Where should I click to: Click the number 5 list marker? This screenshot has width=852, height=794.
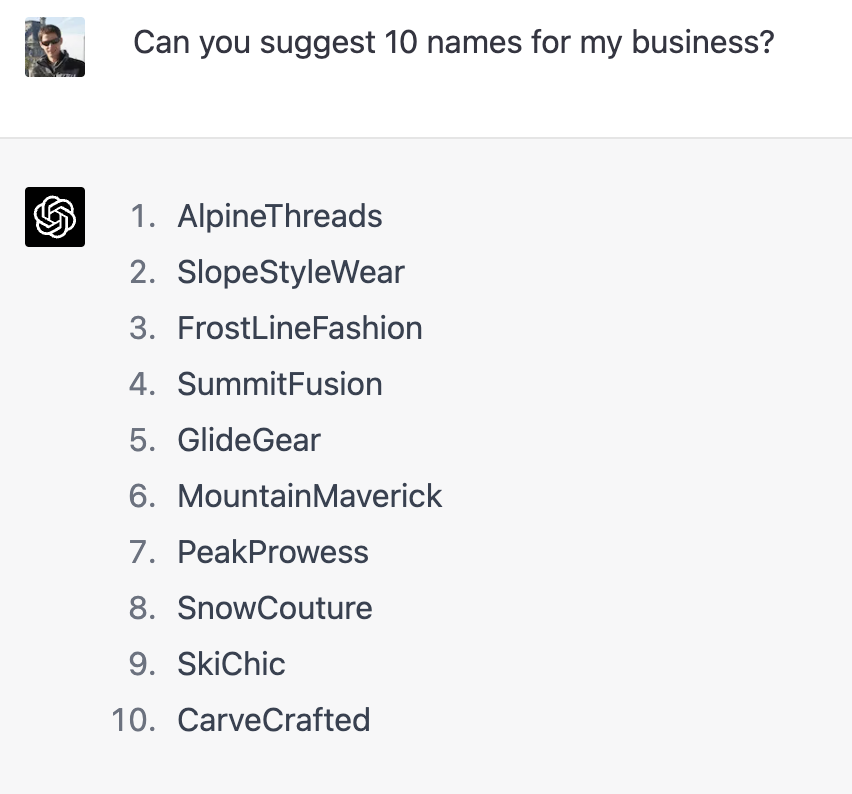pyautogui.click(x=143, y=440)
